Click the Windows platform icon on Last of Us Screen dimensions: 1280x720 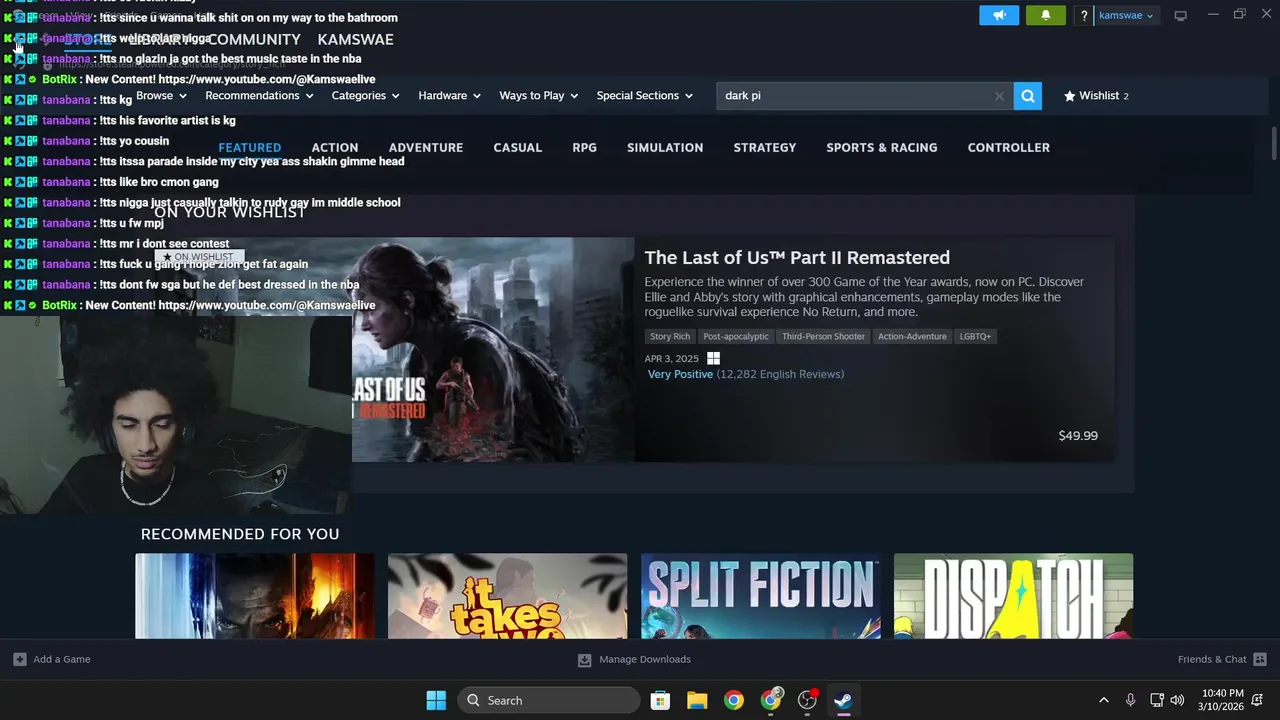click(x=713, y=358)
